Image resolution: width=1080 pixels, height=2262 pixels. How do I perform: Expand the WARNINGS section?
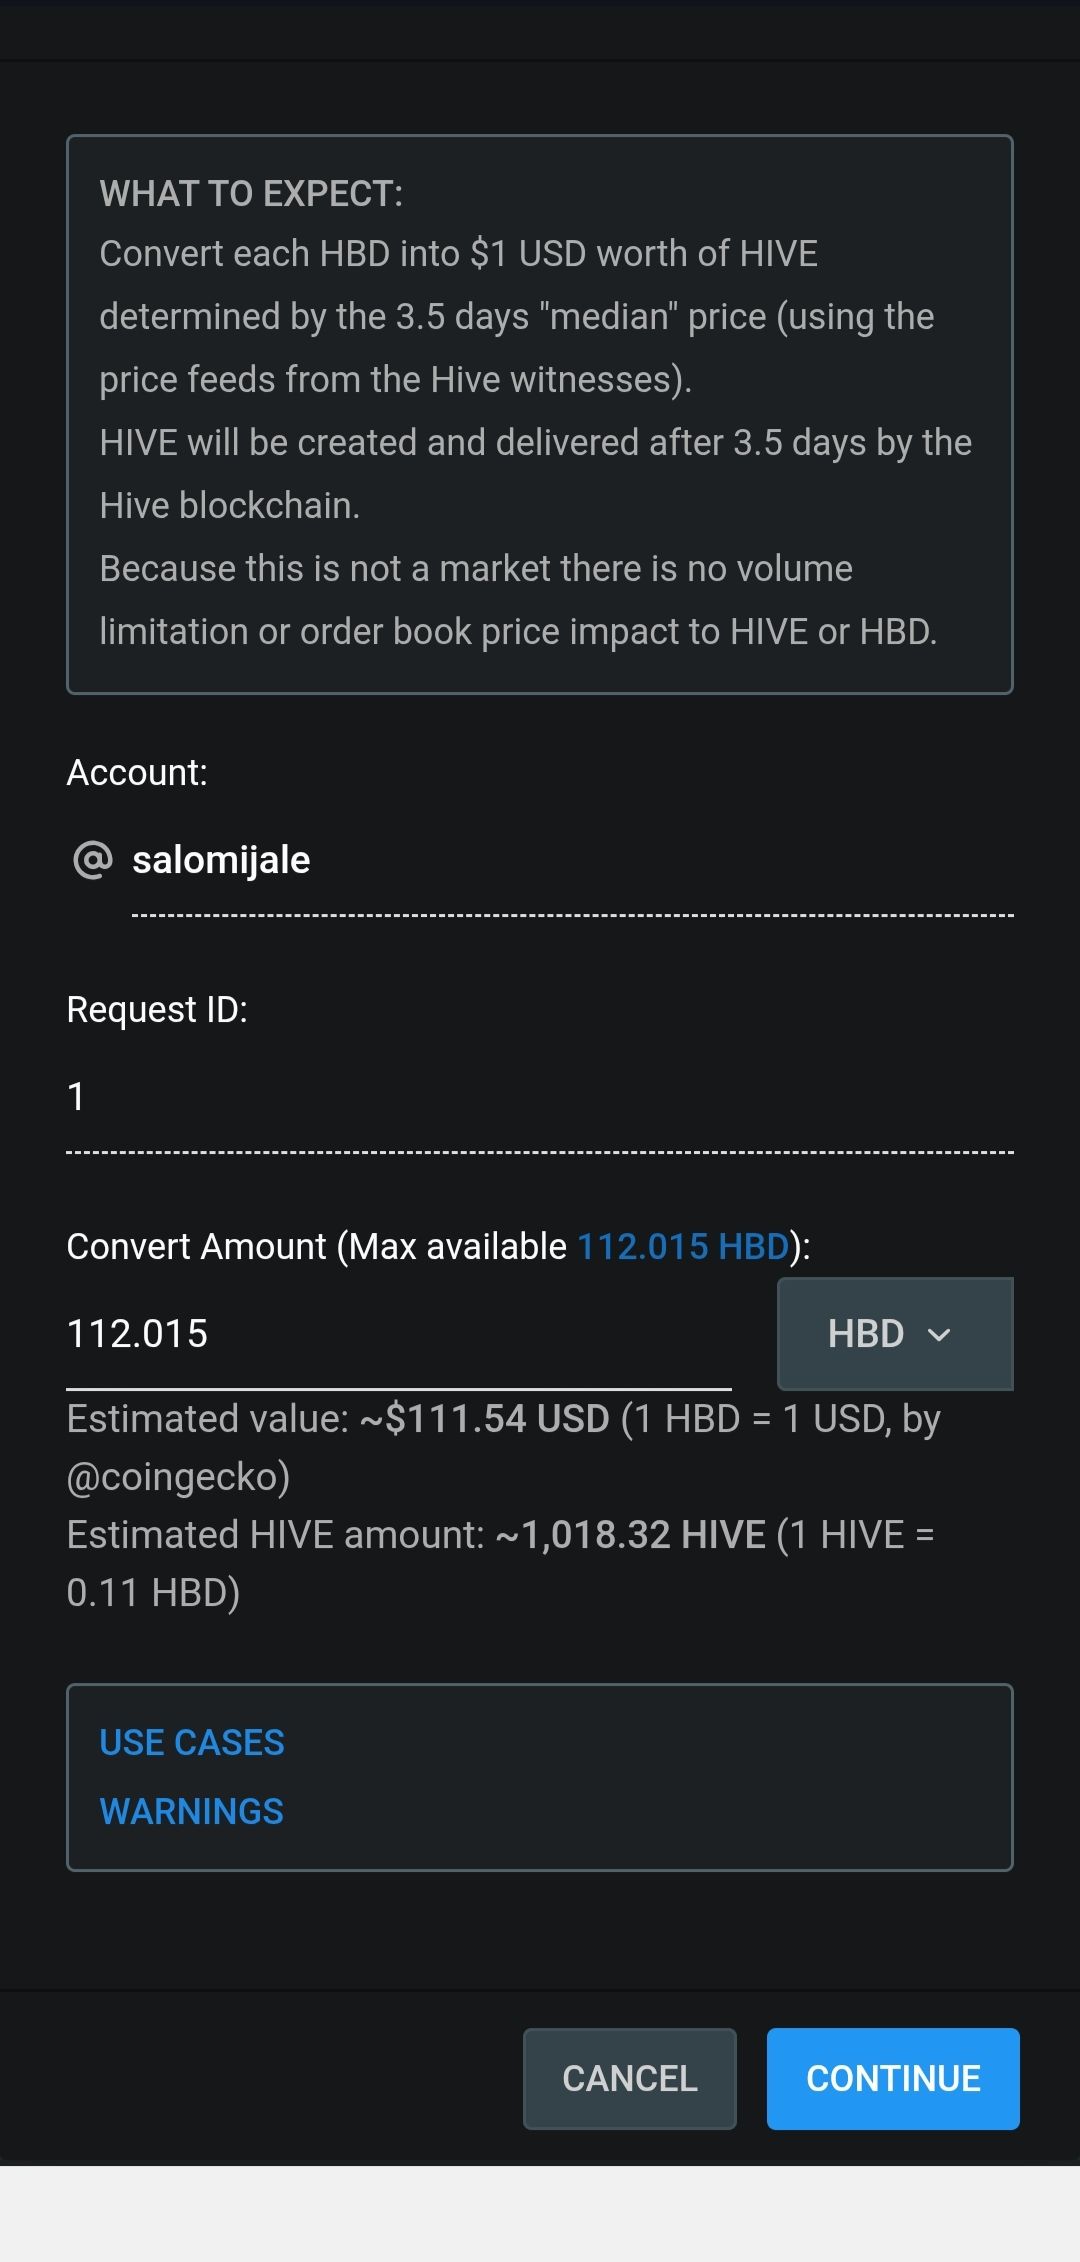tap(192, 1811)
